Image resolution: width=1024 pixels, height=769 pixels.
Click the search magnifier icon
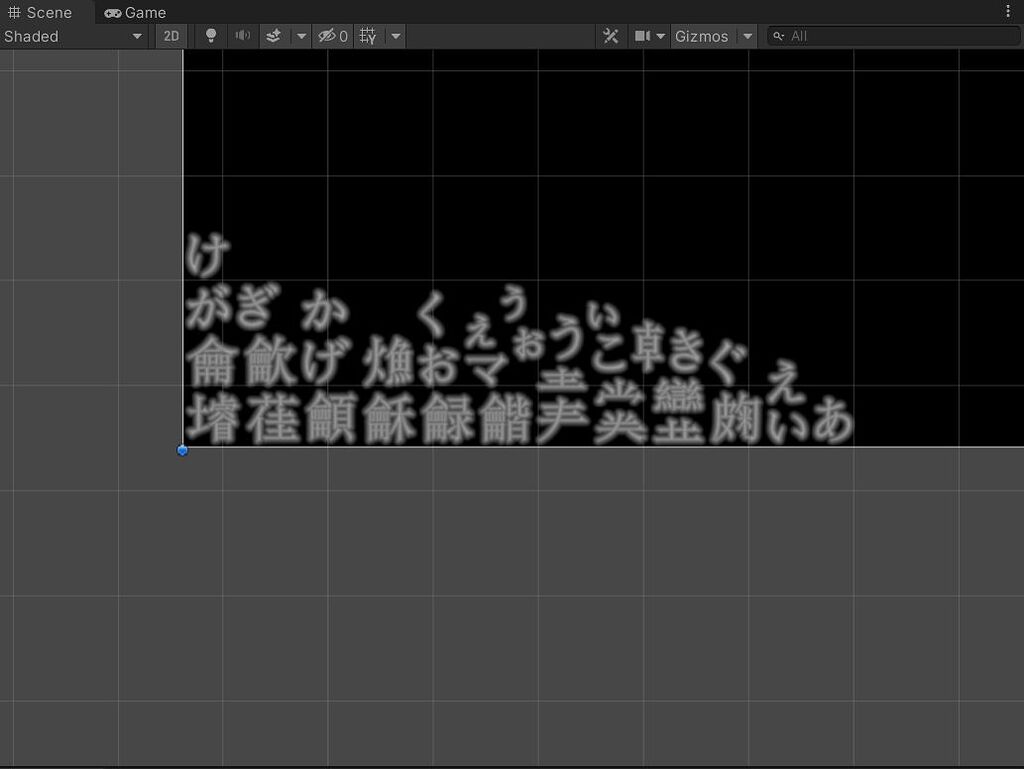click(x=779, y=36)
